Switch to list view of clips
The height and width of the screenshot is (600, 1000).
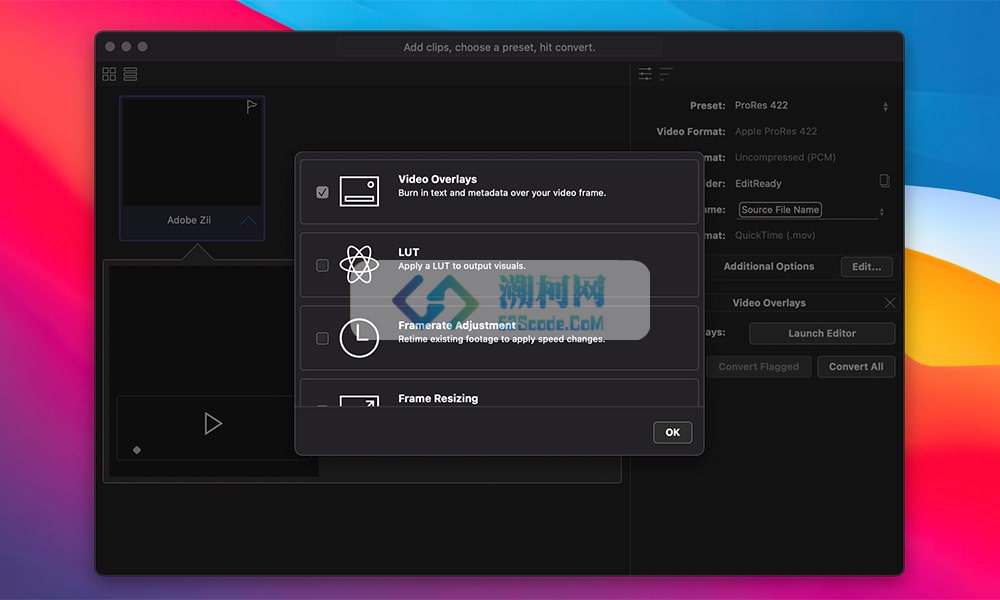point(130,74)
